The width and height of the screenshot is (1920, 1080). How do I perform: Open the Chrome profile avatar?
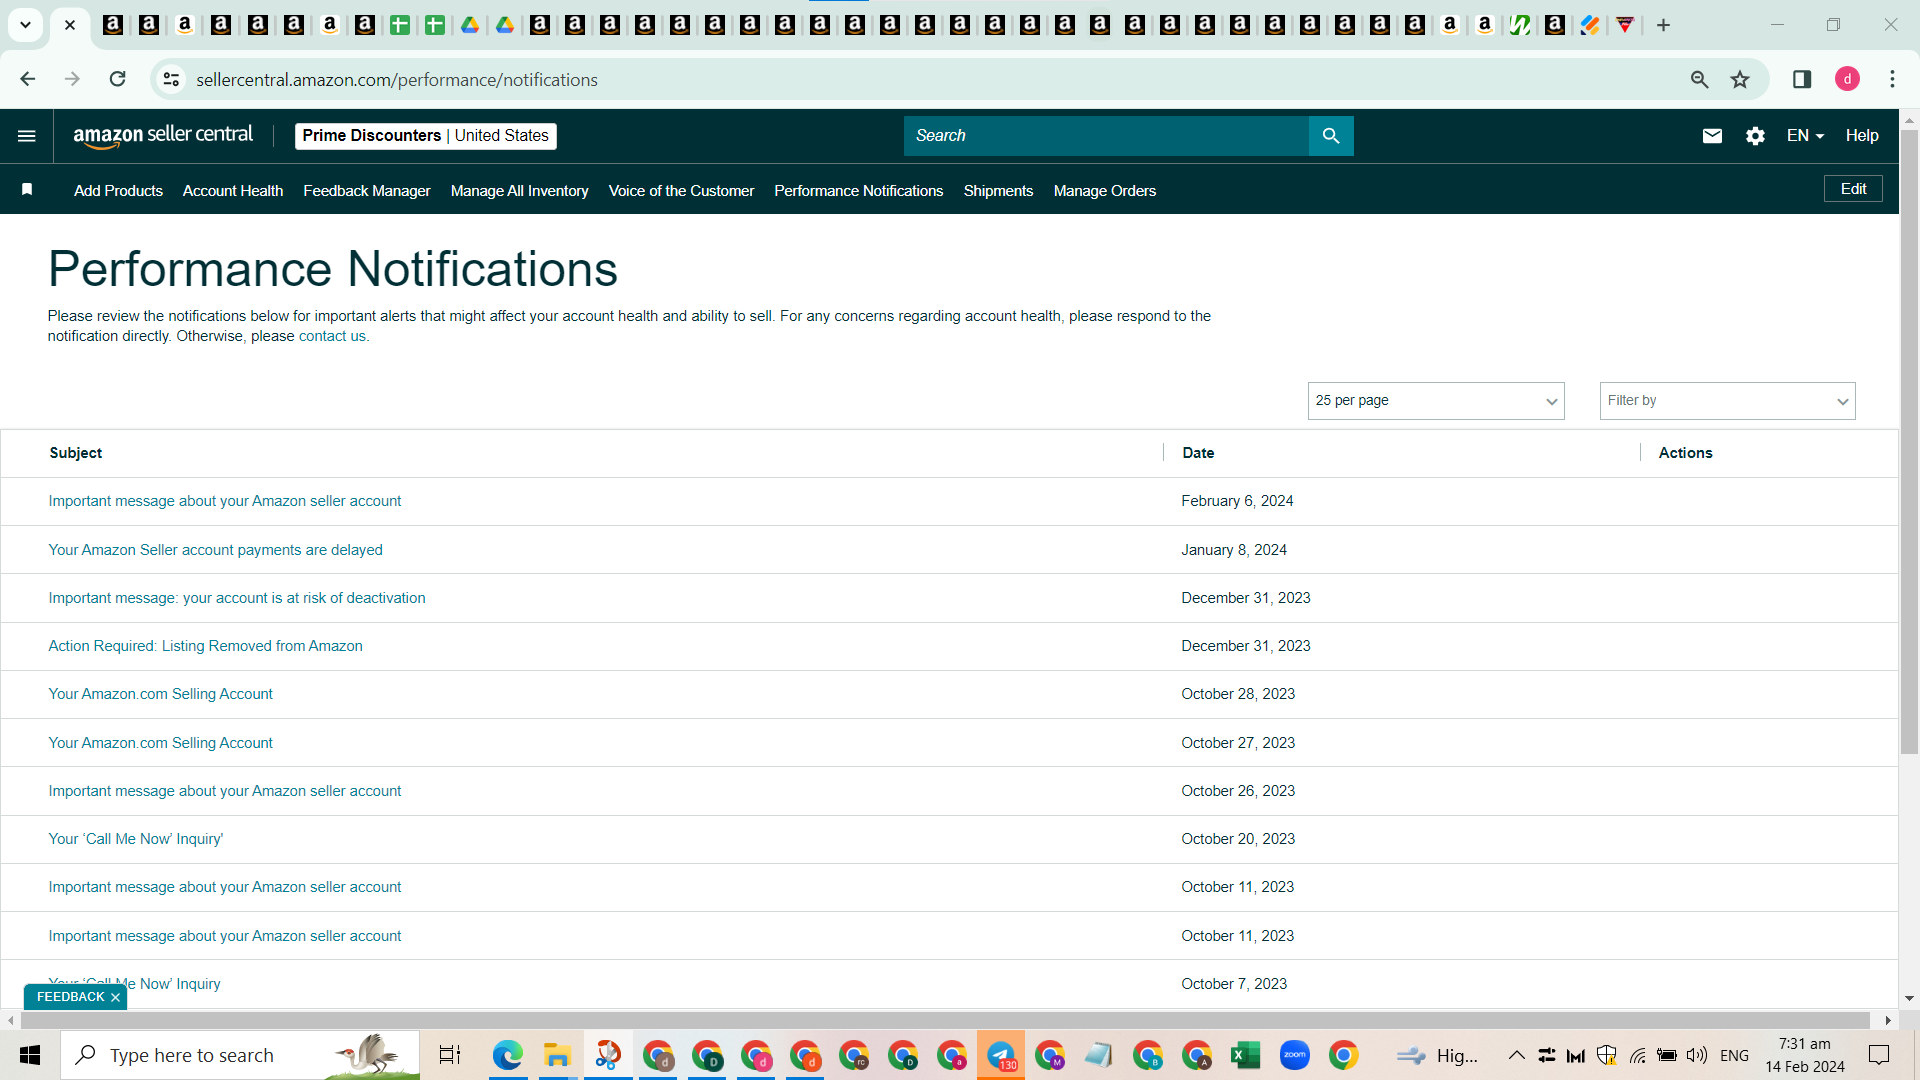pyautogui.click(x=1847, y=79)
